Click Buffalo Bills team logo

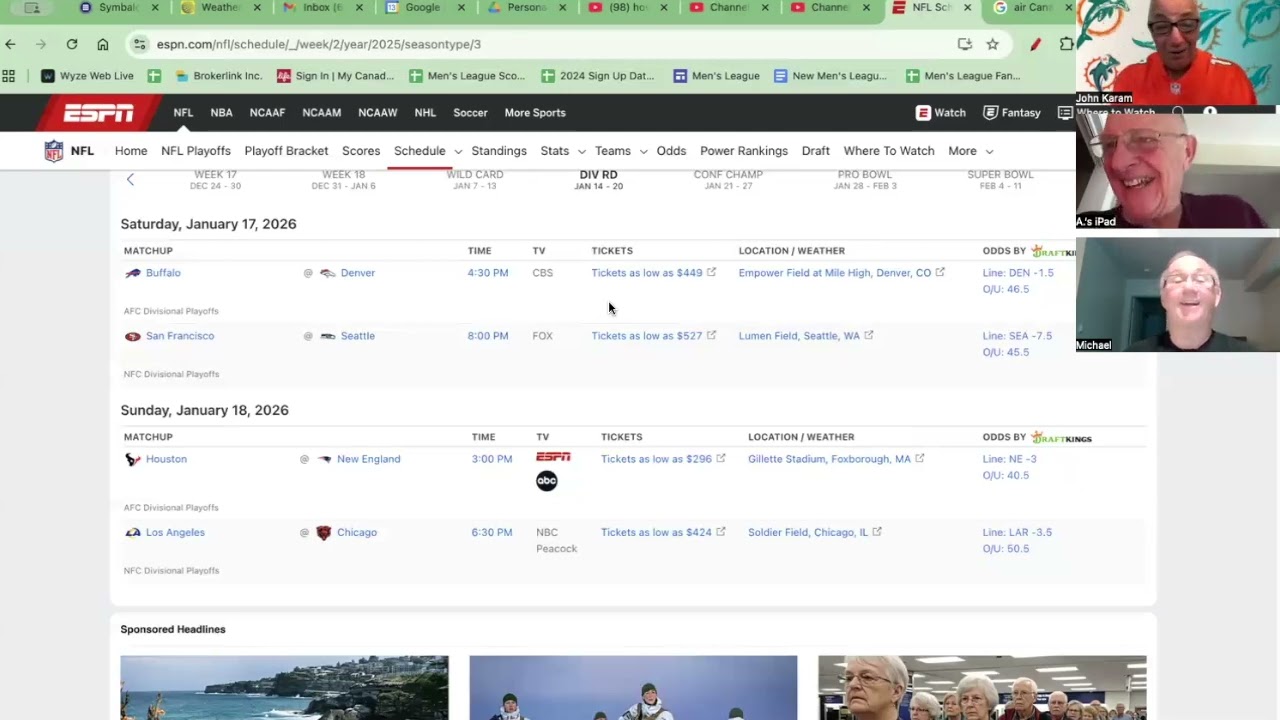[x=132, y=273]
